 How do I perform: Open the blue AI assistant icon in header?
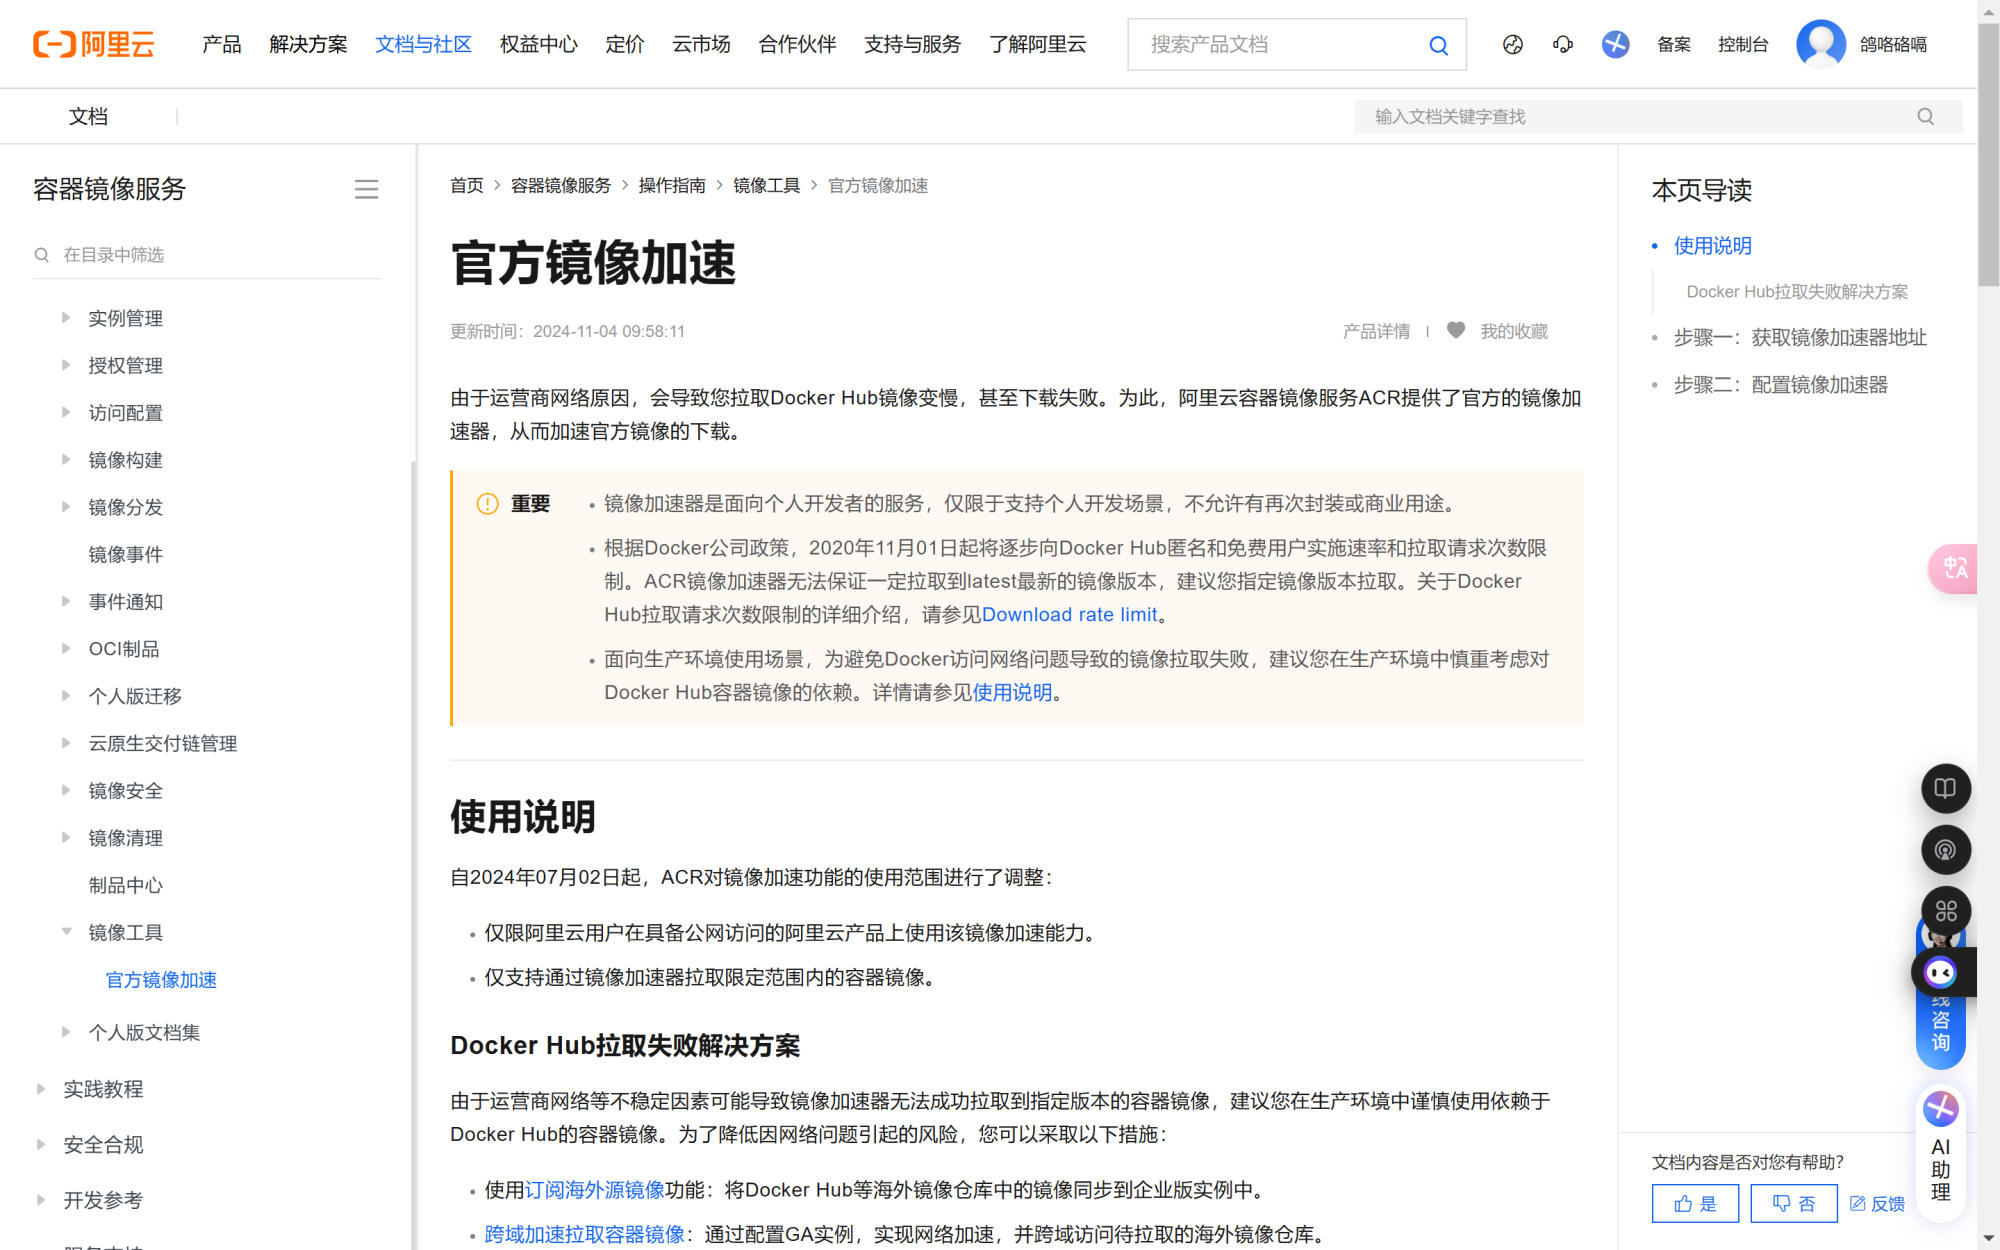1615,44
